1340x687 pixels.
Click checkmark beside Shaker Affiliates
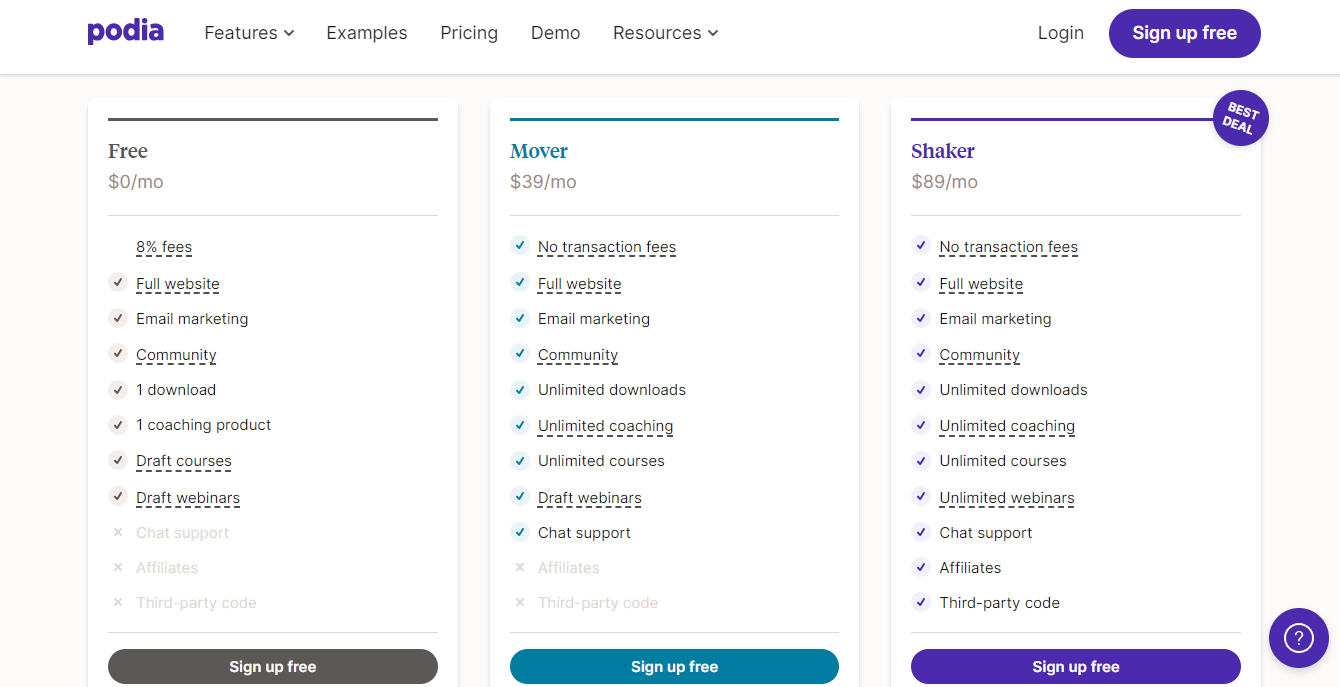tap(921, 567)
